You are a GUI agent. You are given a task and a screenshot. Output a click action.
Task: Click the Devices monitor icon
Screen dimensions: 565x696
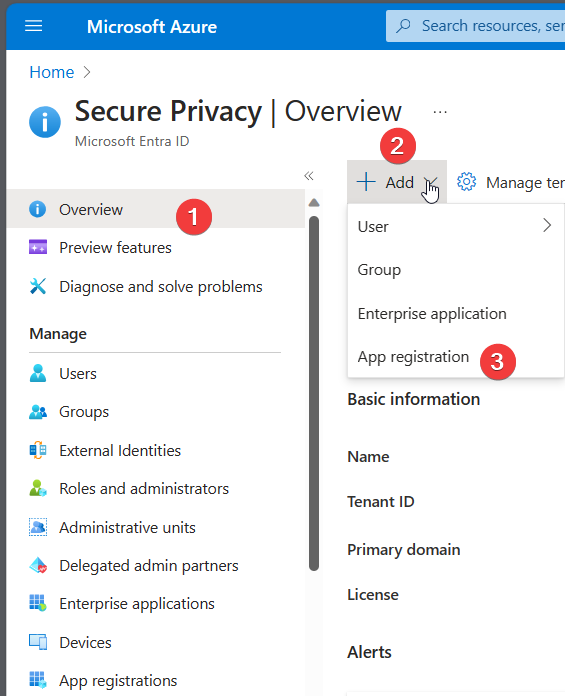click(x=38, y=642)
